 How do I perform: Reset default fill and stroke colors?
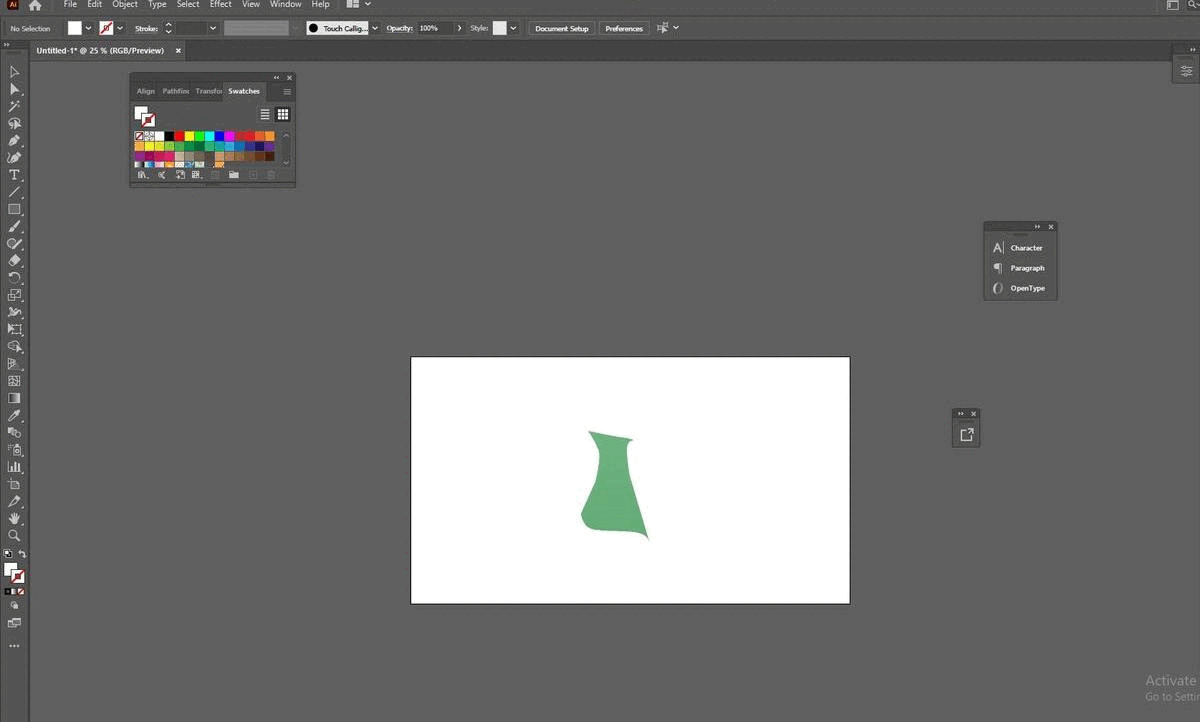[x=8, y=554]
